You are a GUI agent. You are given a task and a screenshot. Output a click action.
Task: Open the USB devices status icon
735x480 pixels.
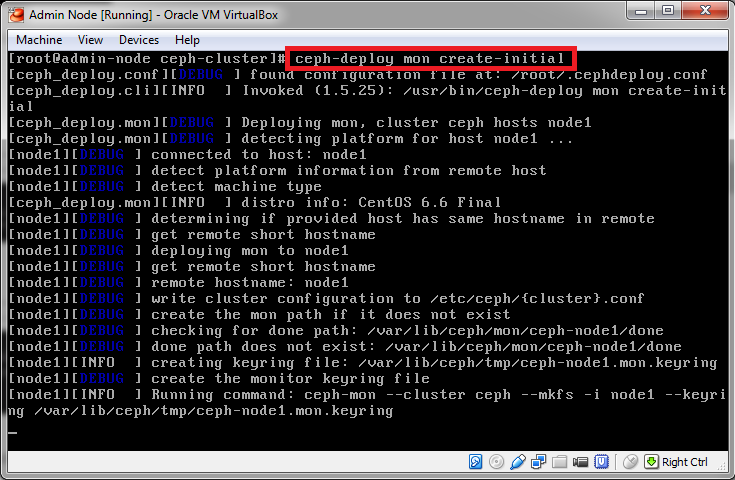click(518, 462)
